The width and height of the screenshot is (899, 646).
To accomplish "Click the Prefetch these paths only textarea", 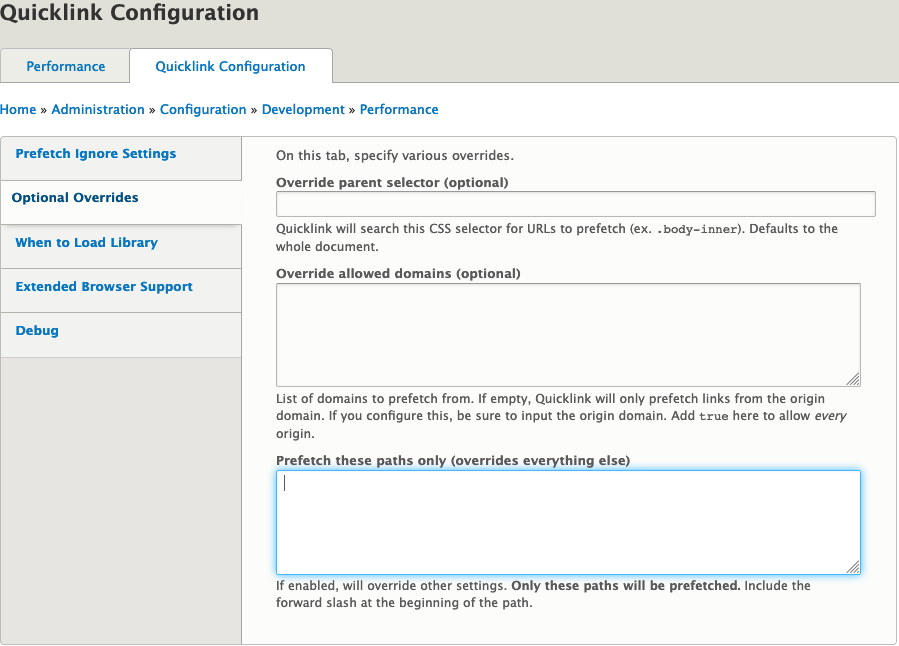I will coord(568,522).
